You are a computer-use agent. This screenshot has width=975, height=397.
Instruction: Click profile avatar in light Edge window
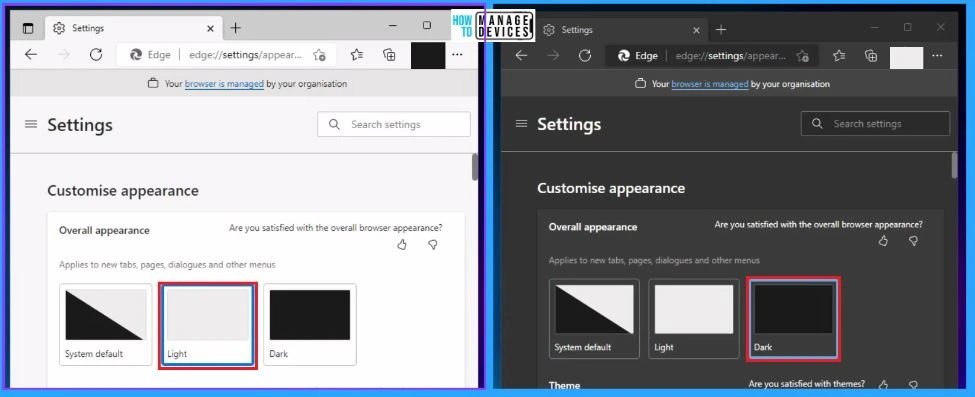click(x=428, y=55)
